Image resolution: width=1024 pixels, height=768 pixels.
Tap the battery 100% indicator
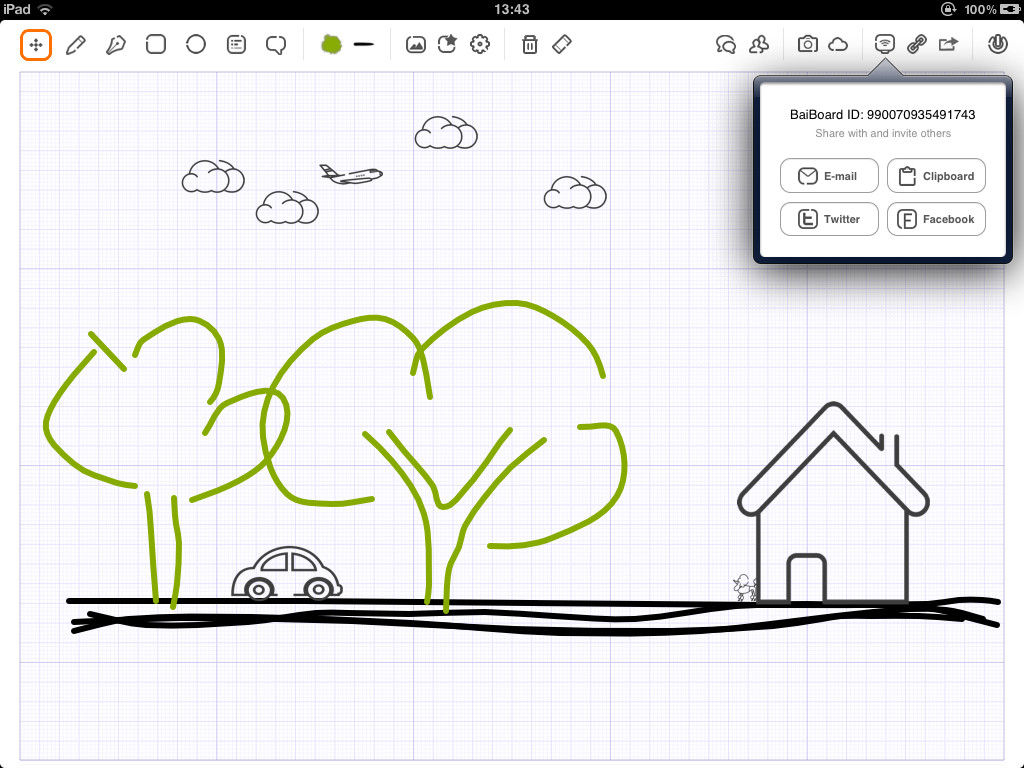click(991, 9)
